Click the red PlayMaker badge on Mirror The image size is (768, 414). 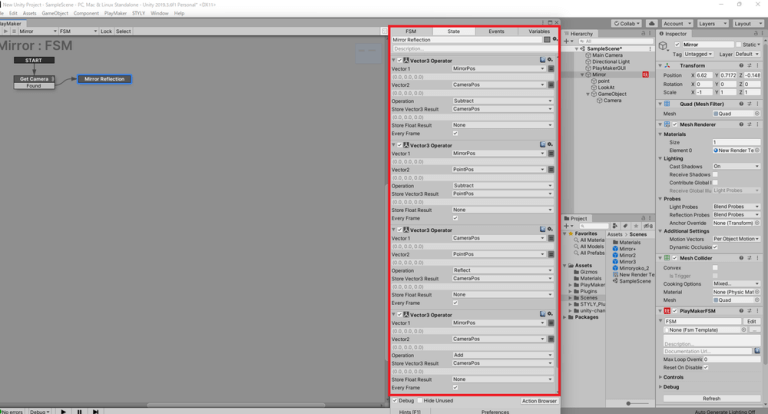point(646,74)
